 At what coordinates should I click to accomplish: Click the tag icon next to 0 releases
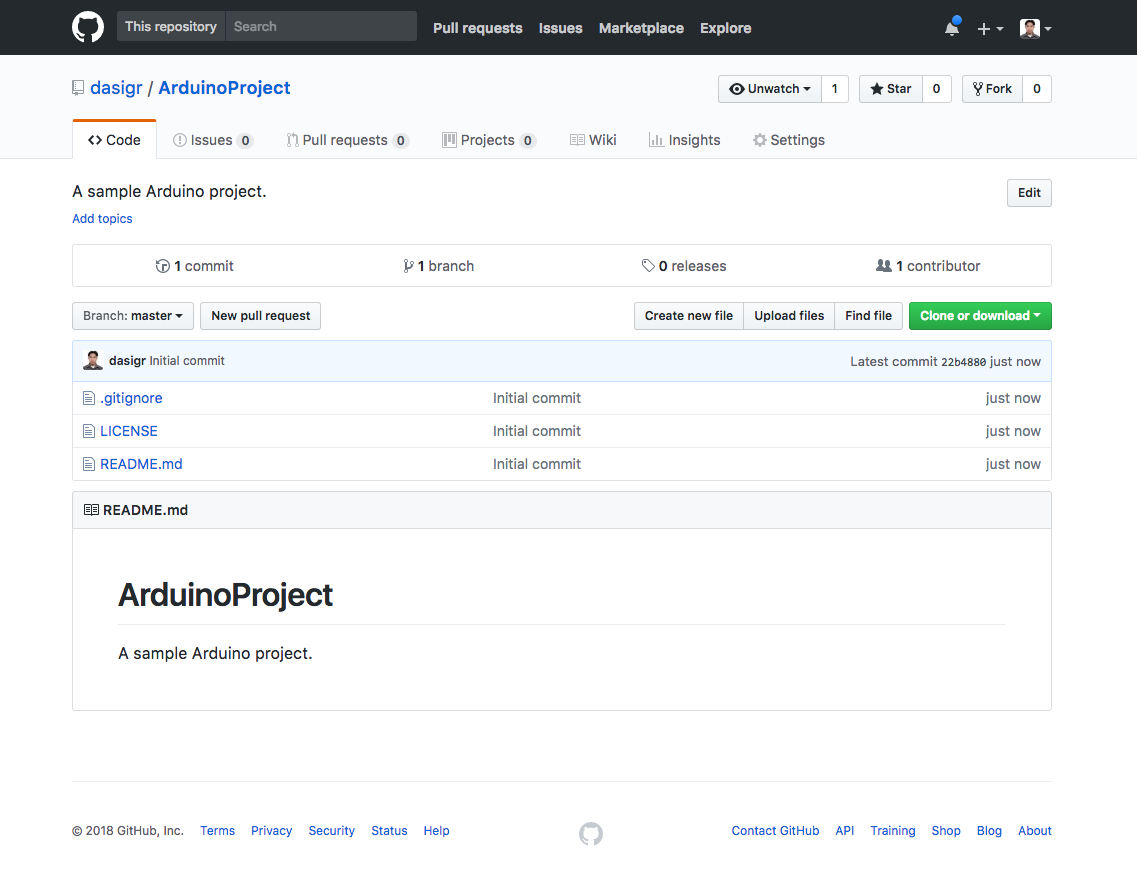(x=648, y=266)
